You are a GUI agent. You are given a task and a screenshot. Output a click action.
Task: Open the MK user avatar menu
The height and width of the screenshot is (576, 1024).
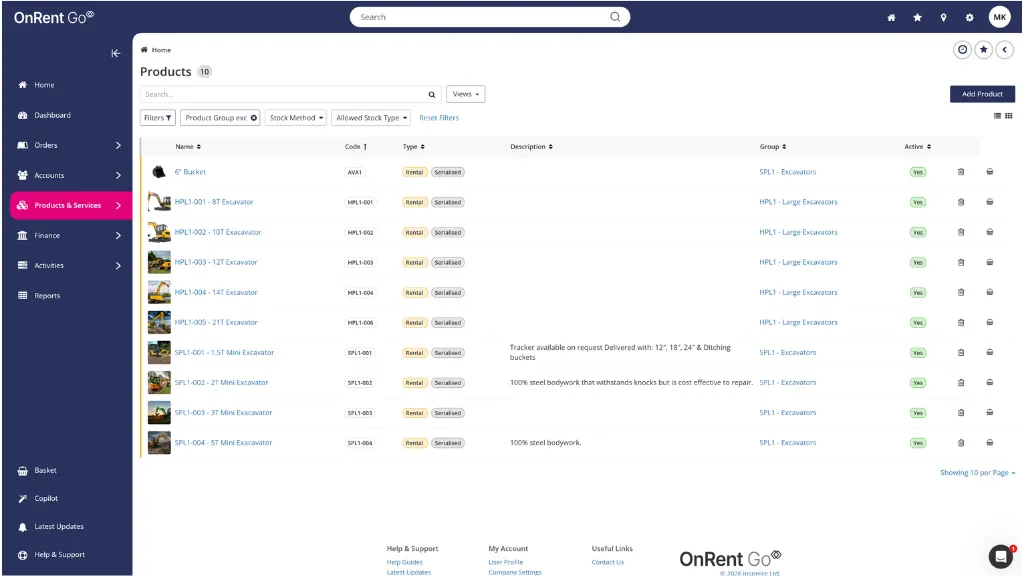tap(1000, 17)
